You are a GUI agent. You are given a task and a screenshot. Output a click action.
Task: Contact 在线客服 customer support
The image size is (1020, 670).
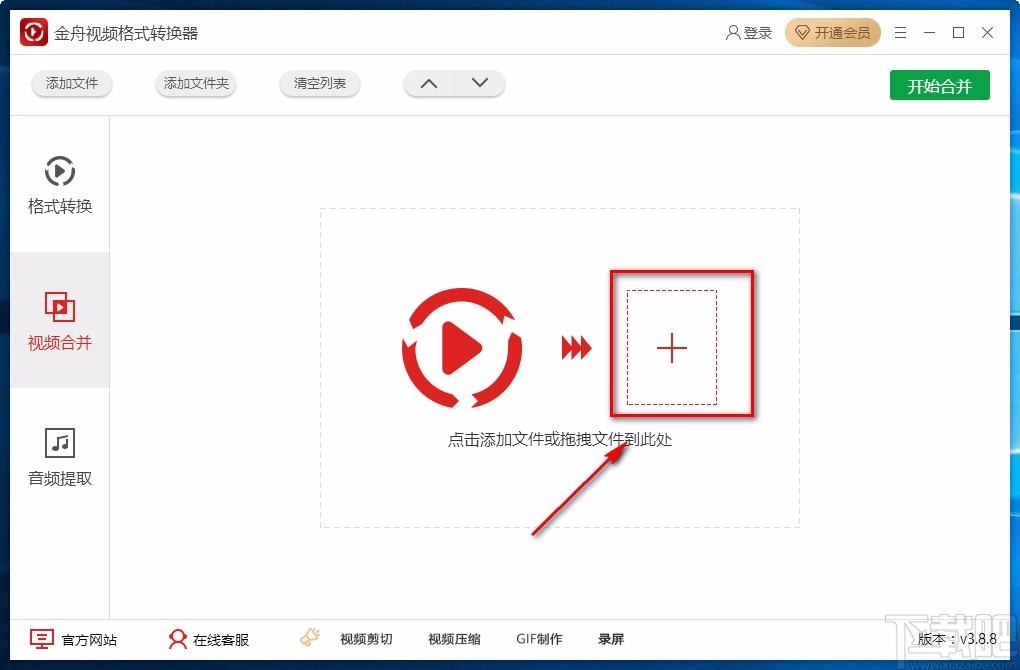(178, 638)
